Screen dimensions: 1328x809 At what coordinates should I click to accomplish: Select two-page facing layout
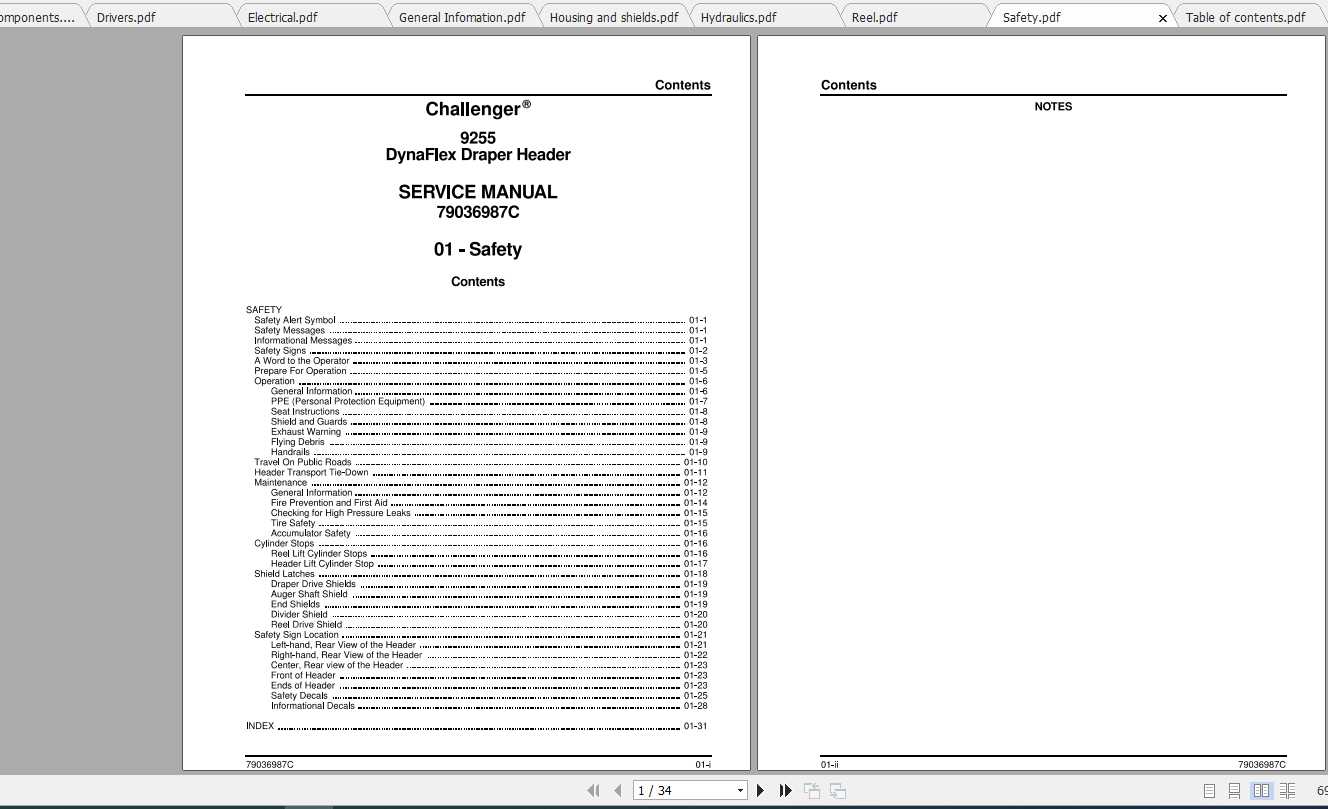click(1262, 791)
